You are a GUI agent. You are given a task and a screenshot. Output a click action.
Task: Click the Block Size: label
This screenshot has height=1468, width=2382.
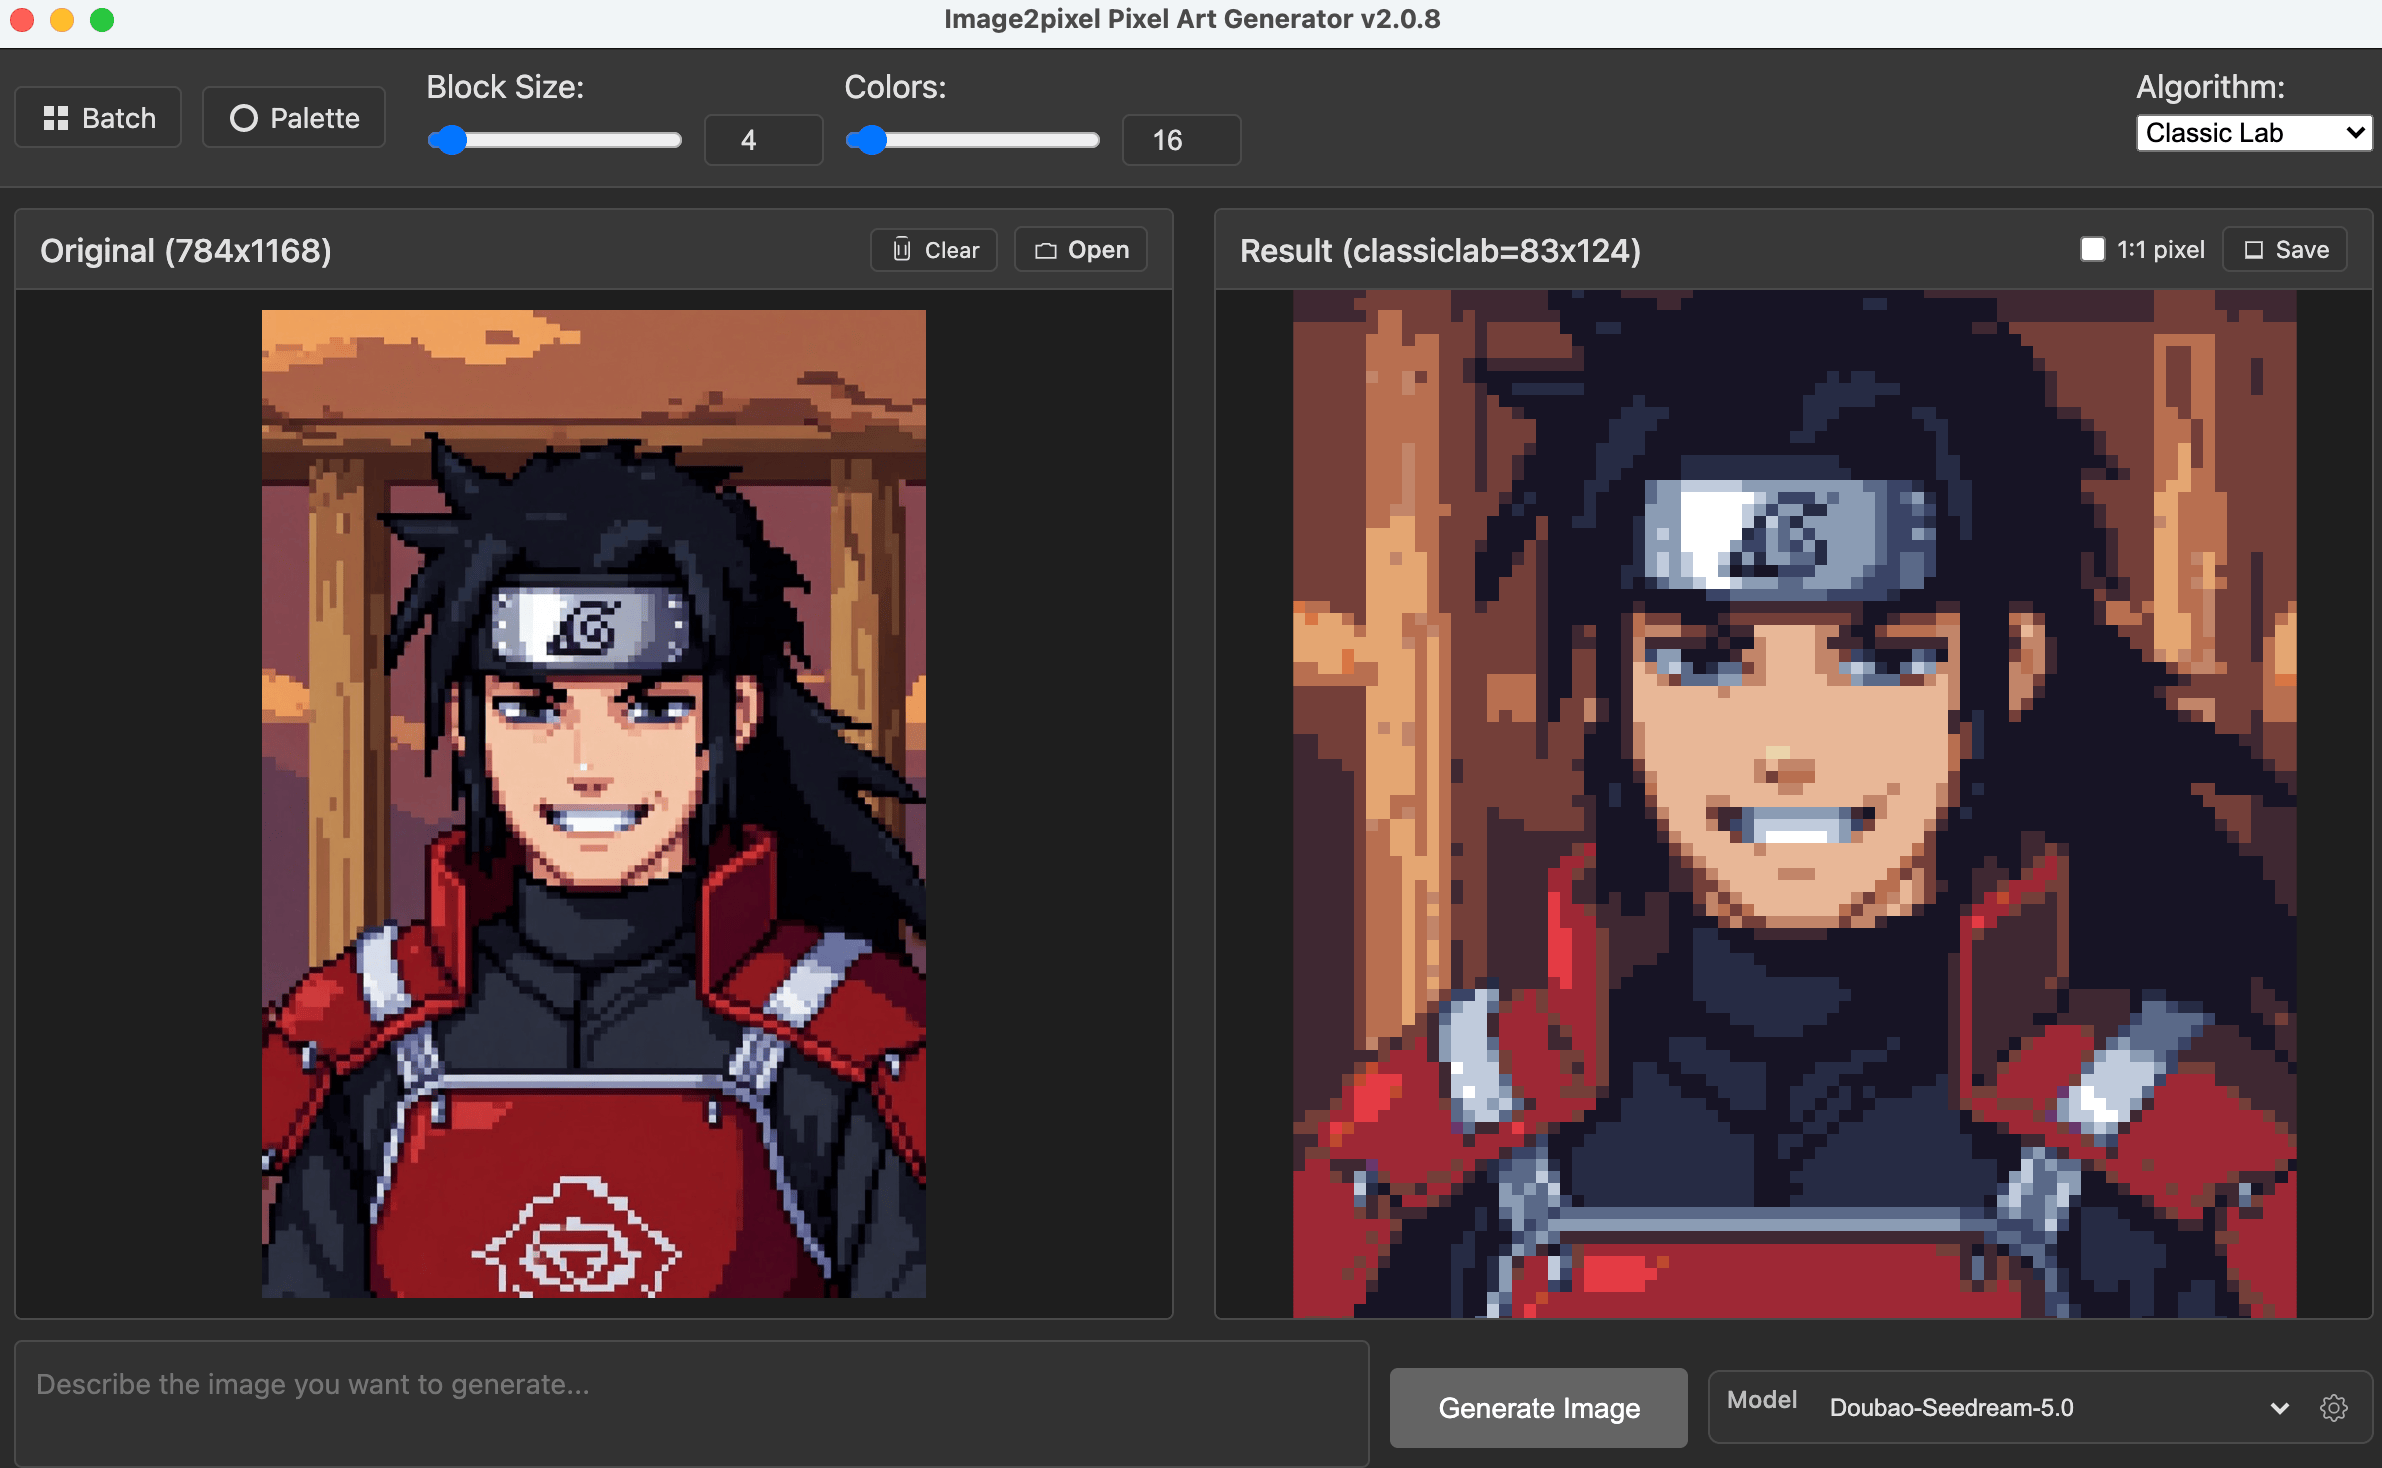click(x=505, y=87)
